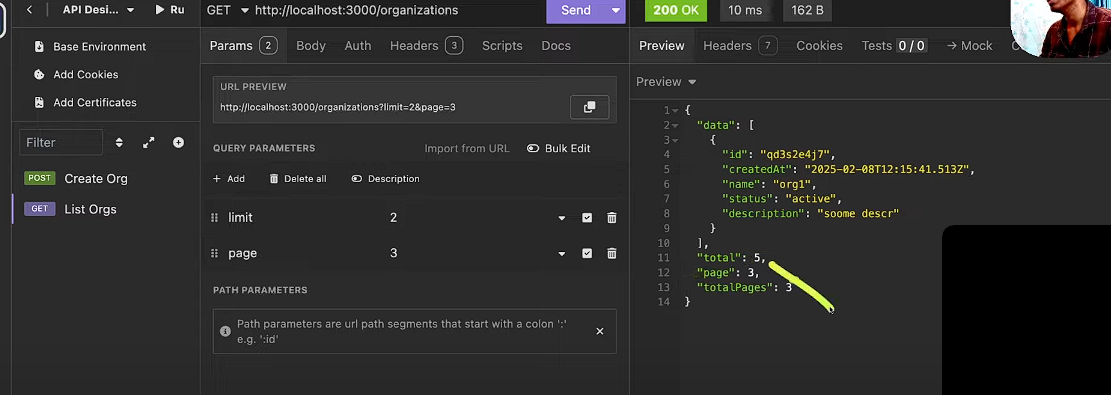Select the Create Org POST request

point(96,179)
